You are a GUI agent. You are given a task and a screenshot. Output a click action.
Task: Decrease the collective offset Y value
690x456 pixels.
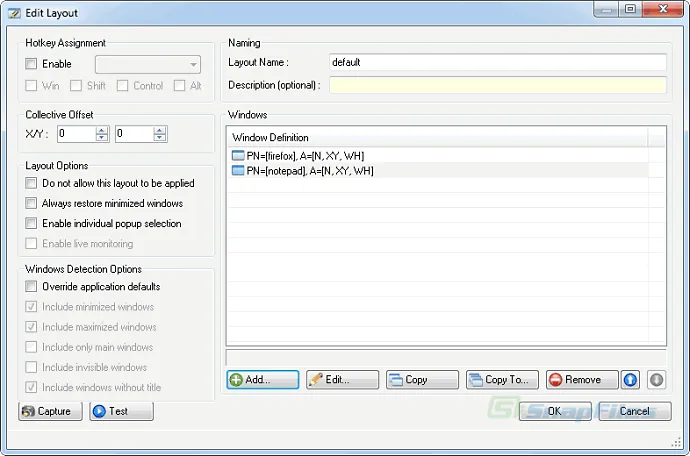160,137
